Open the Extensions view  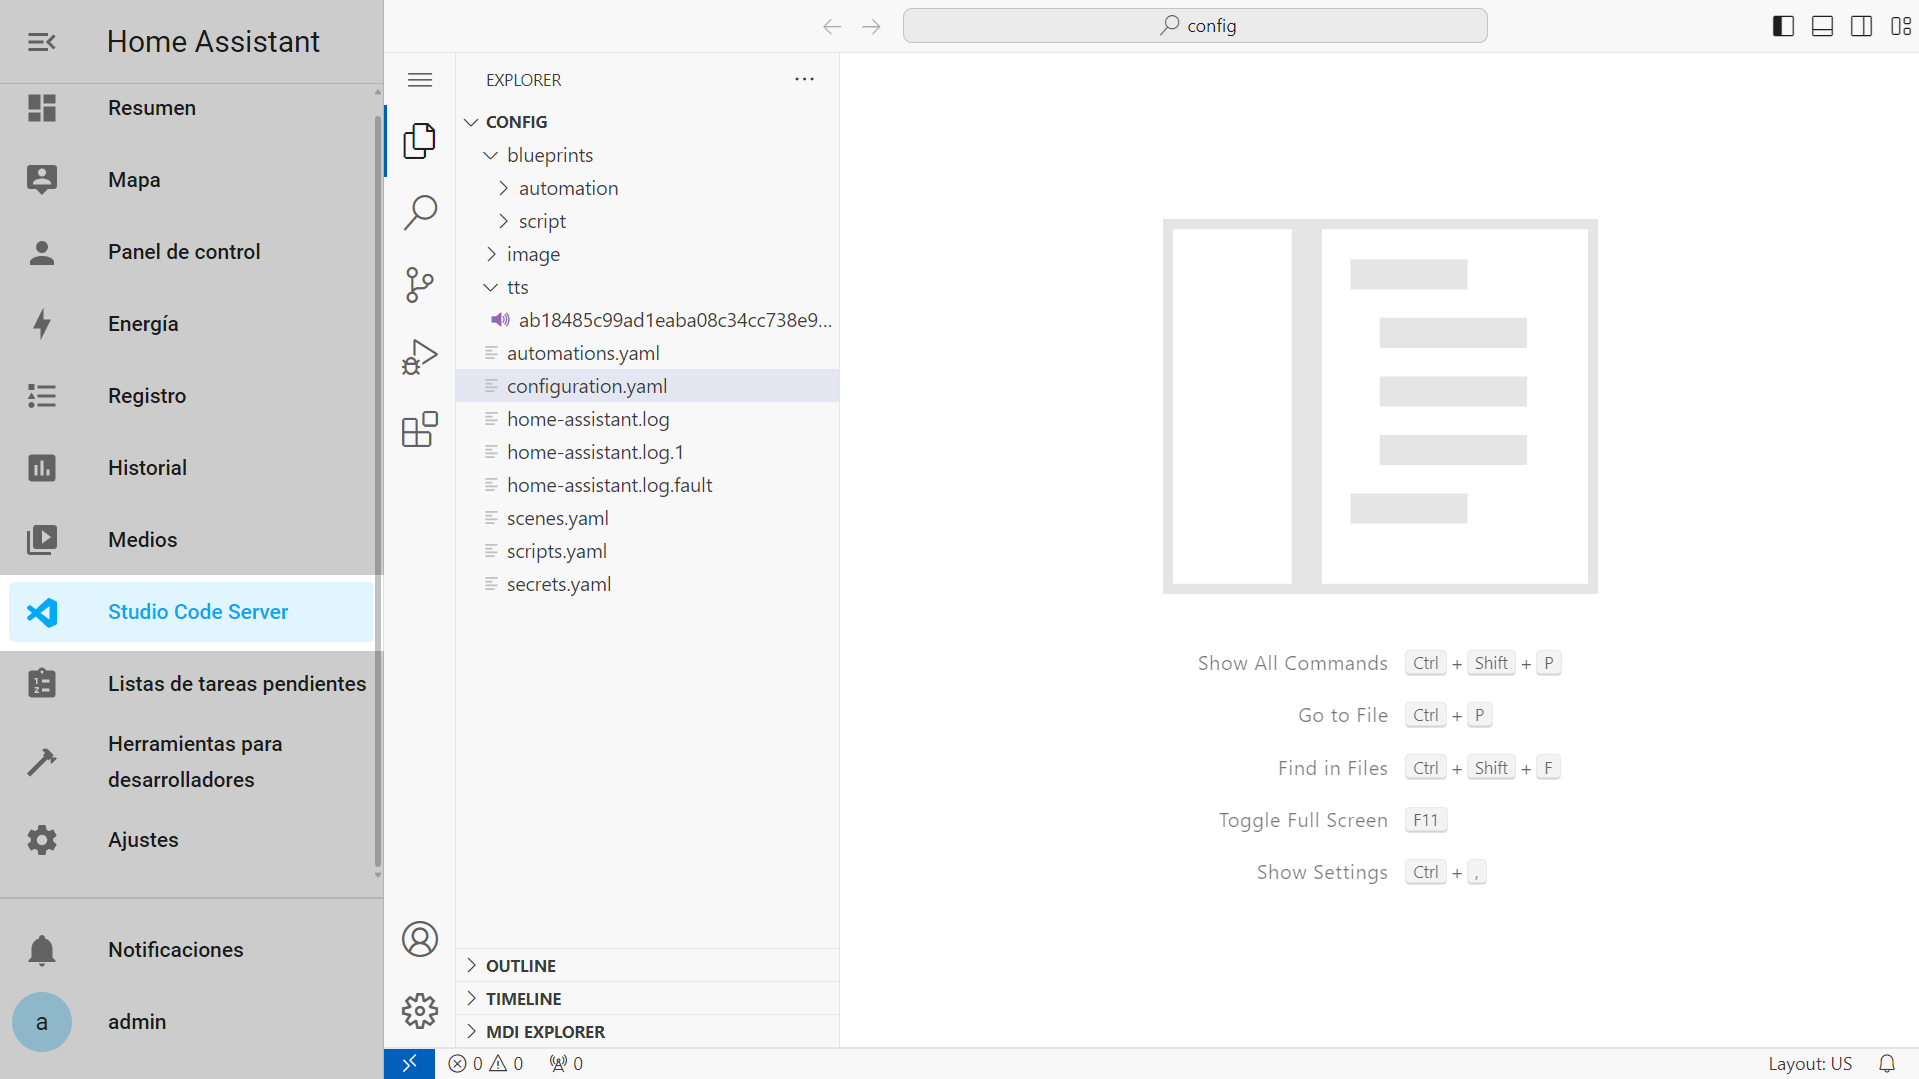(420, 428)
